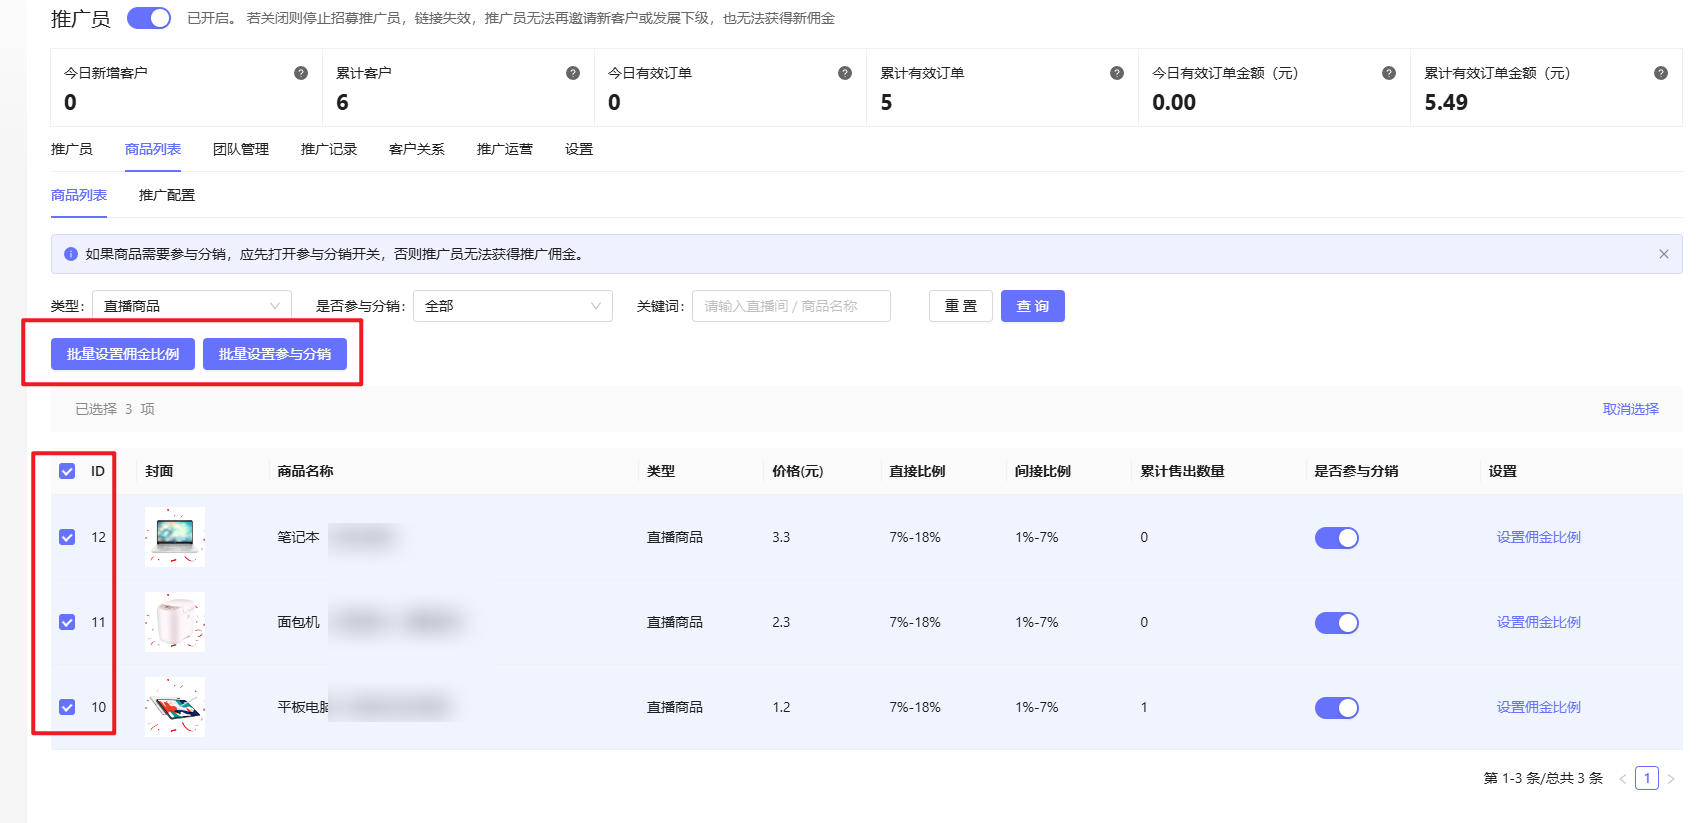1706x823 pixels.
Task: Click help icon beside 今日有效订单
Action: click(845, 73)
